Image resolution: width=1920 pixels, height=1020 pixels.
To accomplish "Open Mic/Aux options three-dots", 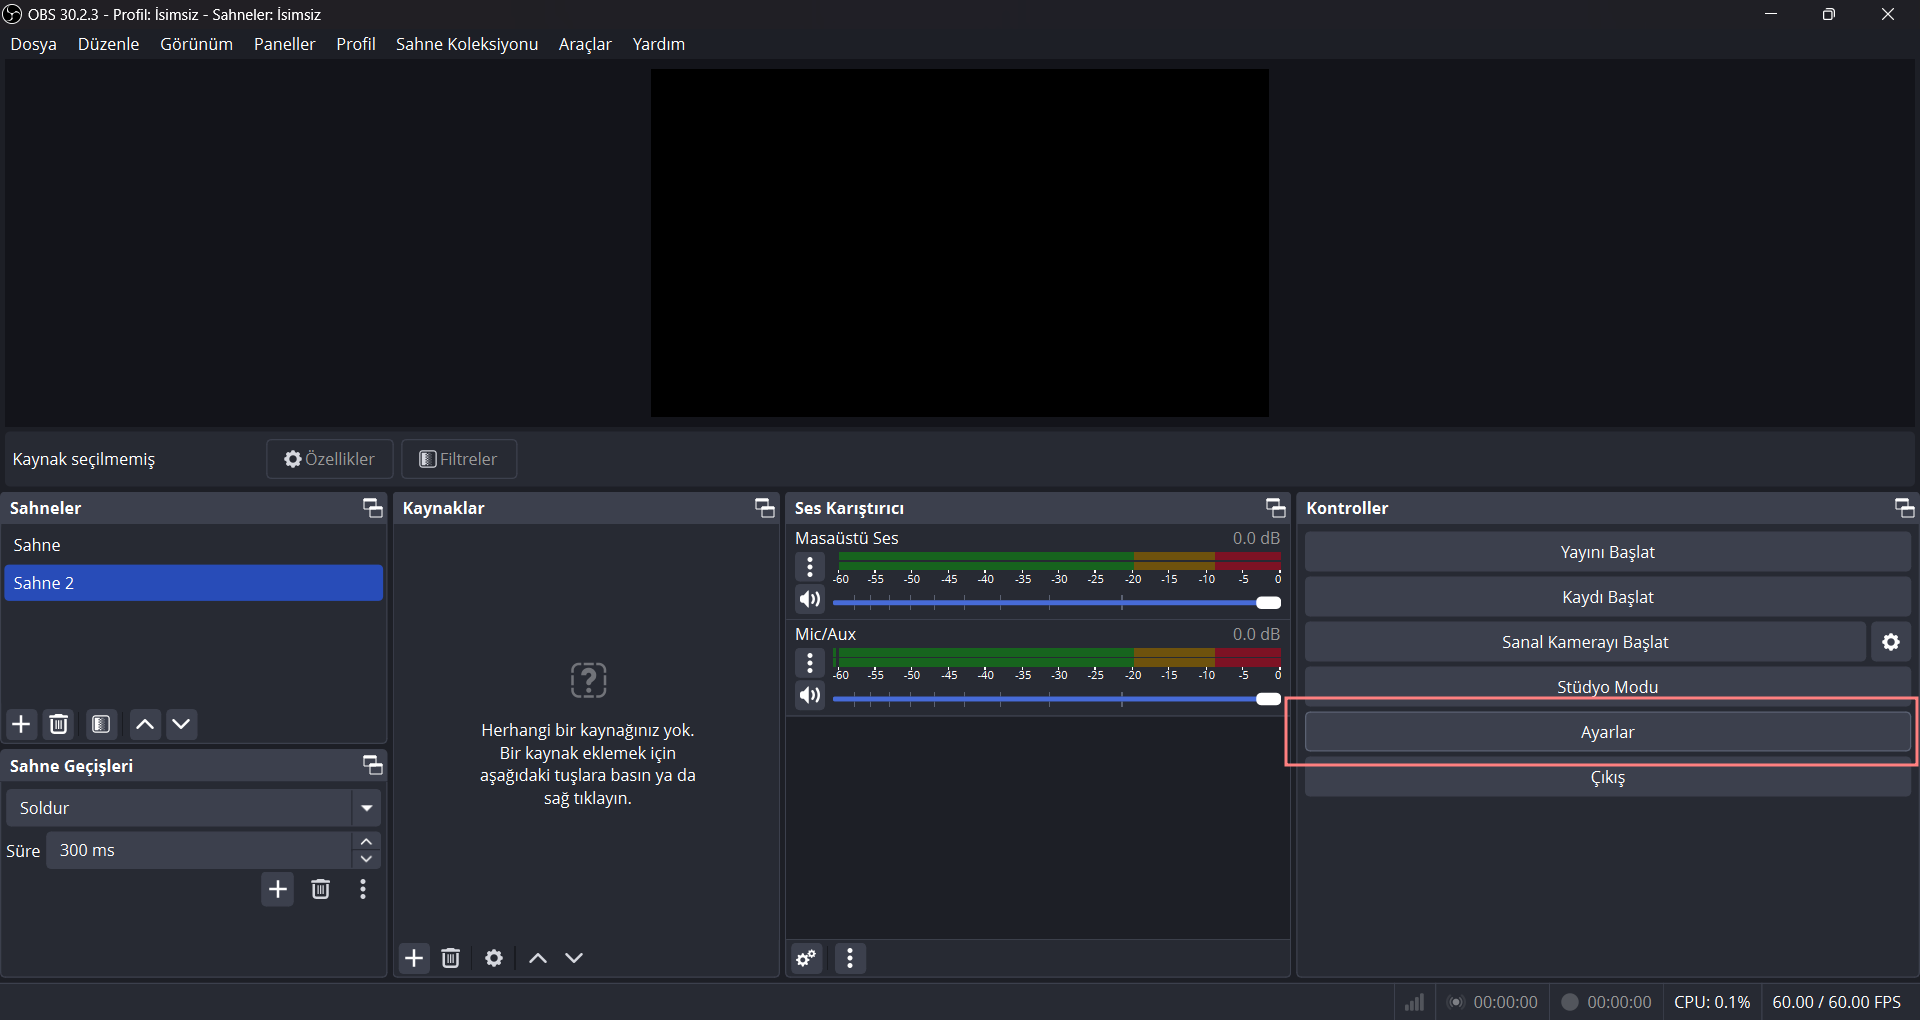I will pos(810,663).
